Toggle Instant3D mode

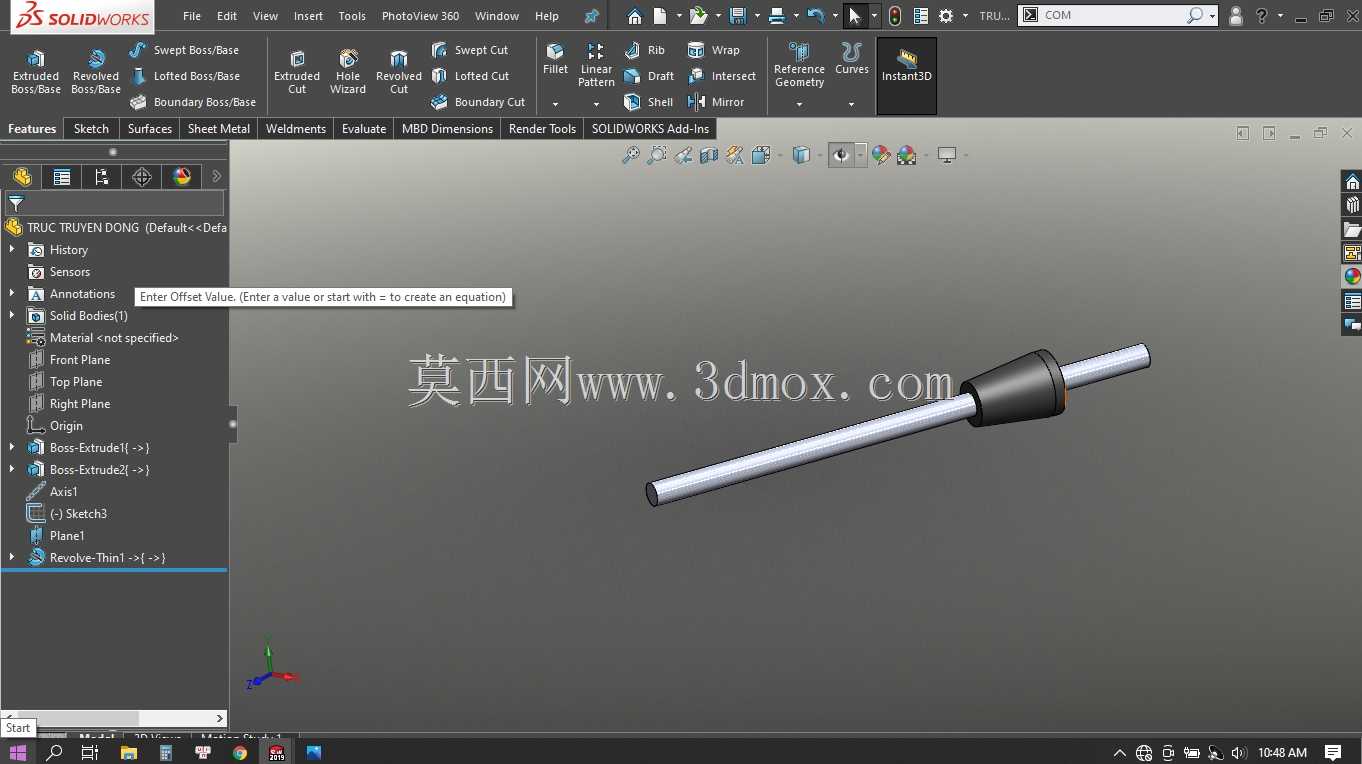907,75
